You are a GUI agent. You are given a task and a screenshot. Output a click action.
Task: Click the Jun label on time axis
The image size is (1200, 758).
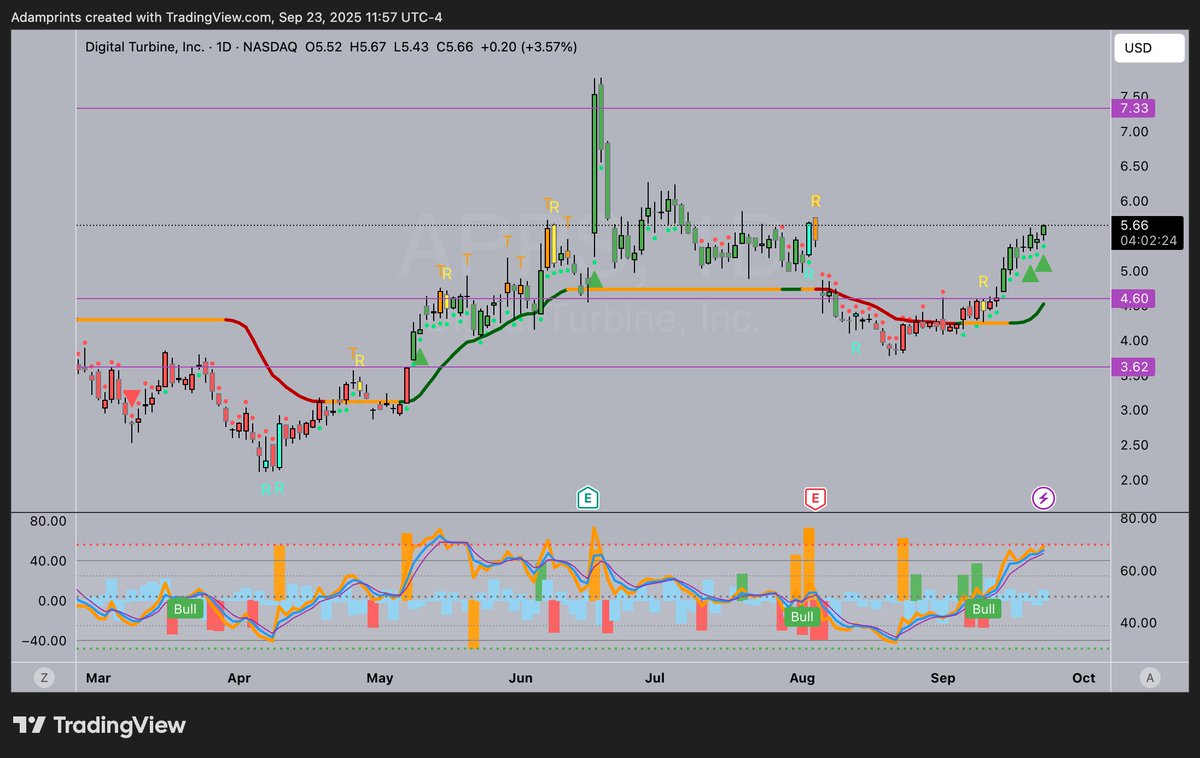coord(521,677)
